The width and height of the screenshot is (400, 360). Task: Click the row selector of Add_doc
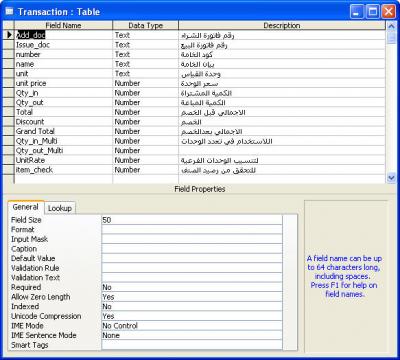[9, 35]
